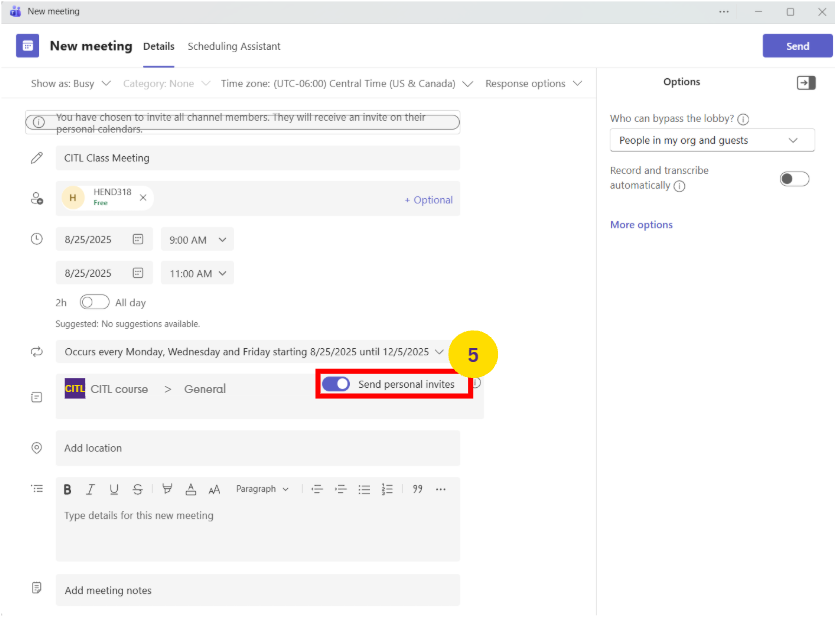
Task: Open the Who can bypass the lobby dropdown
Action: click(x=712, y=140)
